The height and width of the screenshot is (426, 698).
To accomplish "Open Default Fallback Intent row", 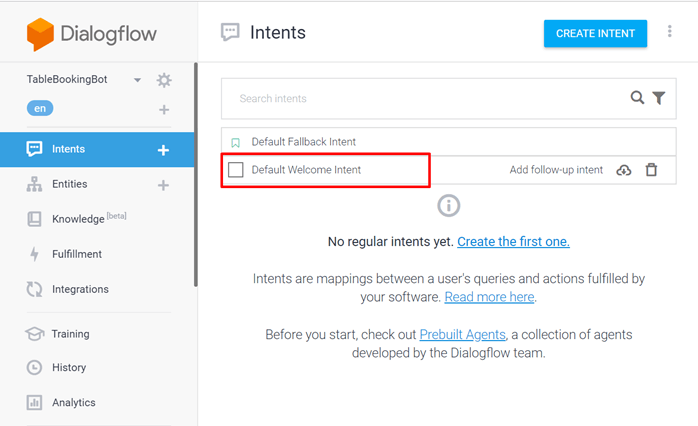I will 449,142.
